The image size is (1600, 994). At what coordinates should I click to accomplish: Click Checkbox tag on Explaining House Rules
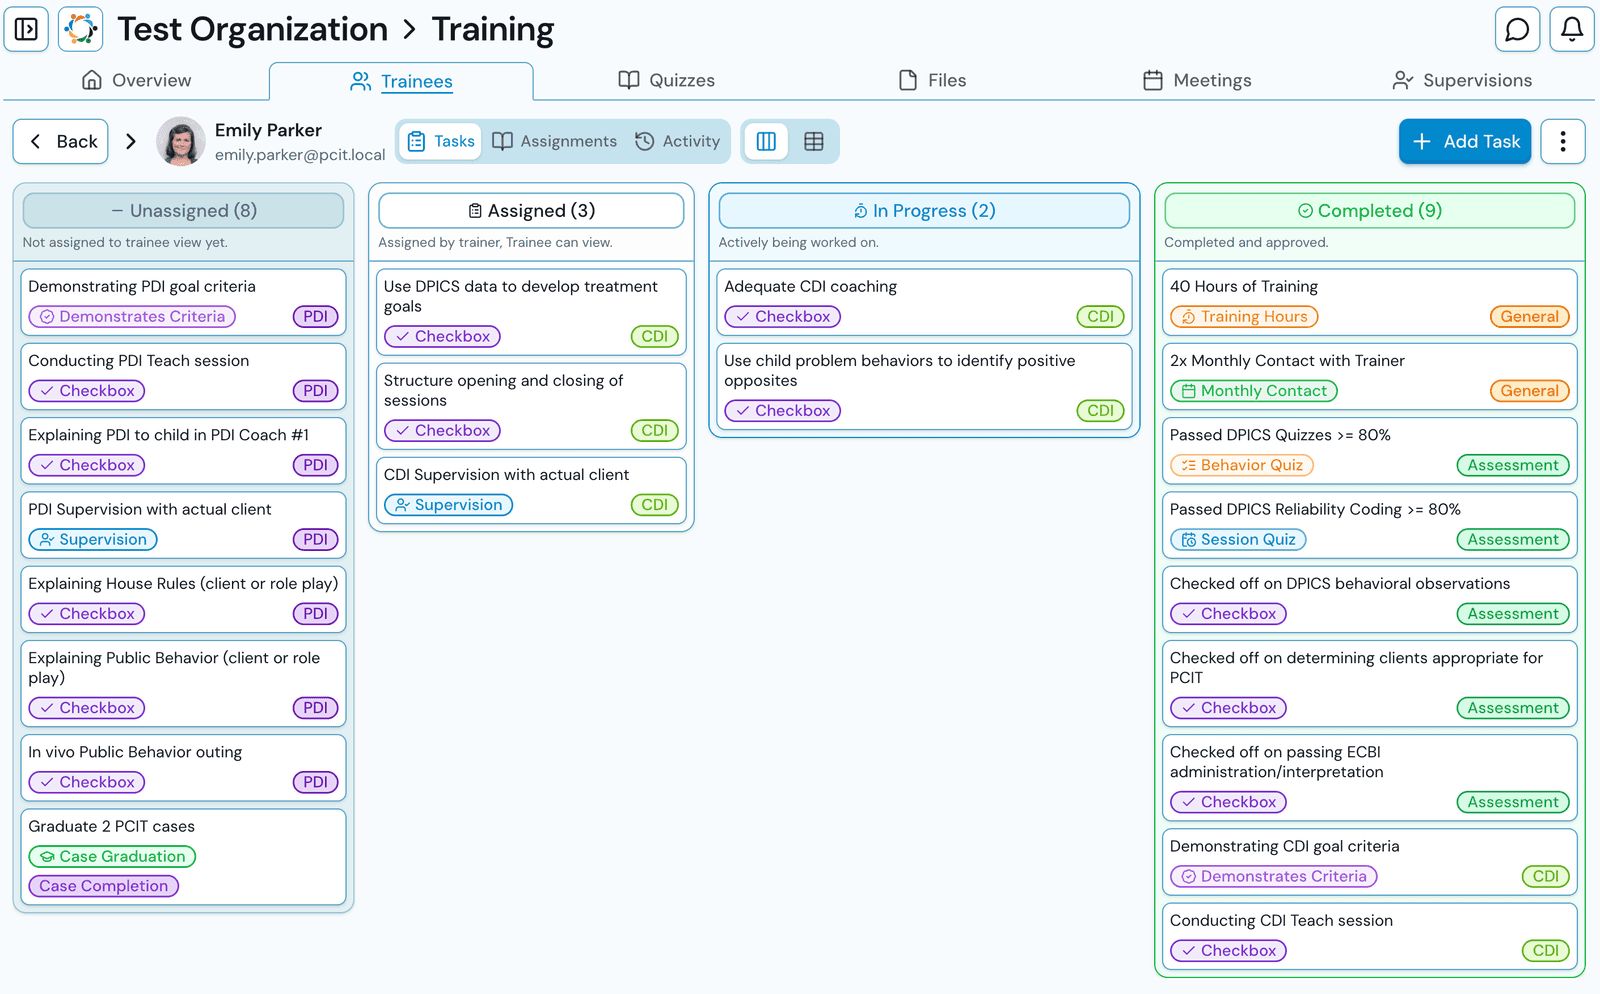[x=87, y=614]
